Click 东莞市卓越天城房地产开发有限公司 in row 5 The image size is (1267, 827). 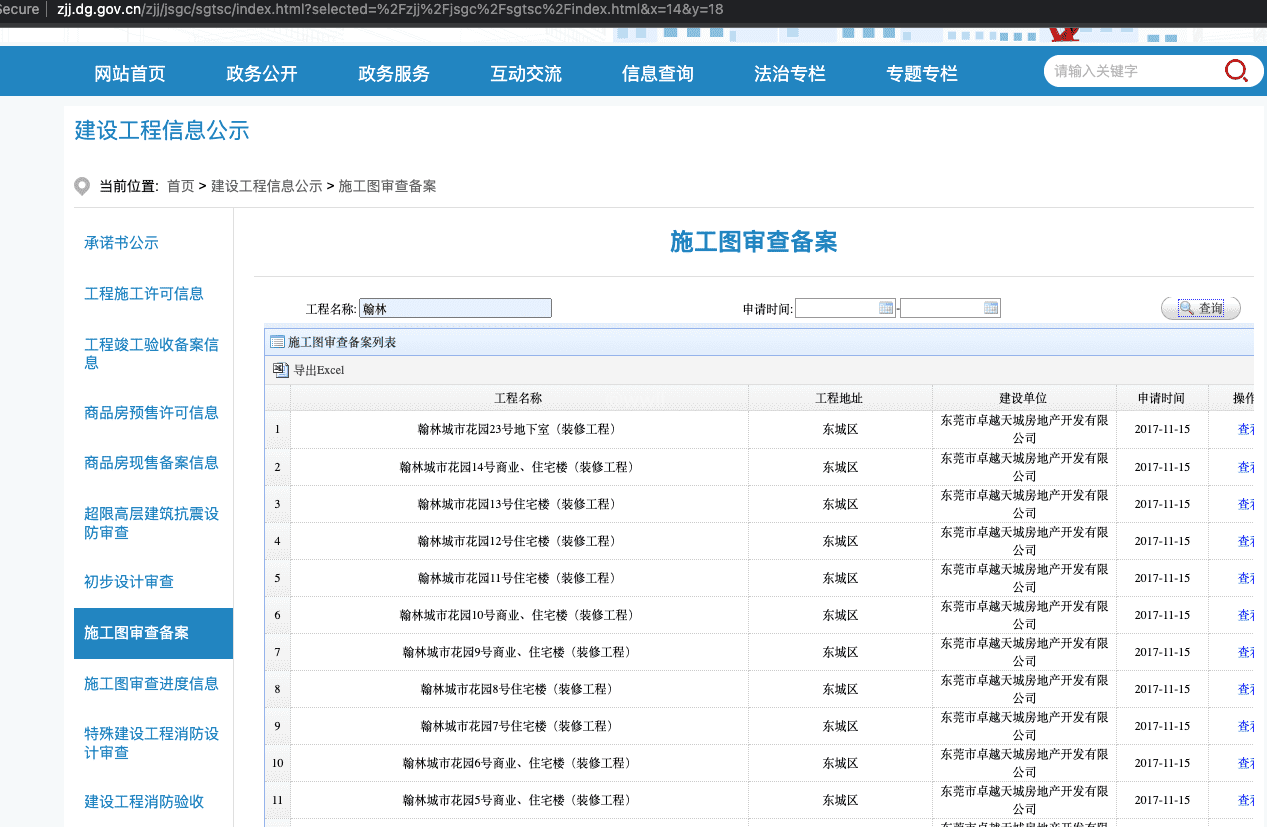tap(1024, 578)
